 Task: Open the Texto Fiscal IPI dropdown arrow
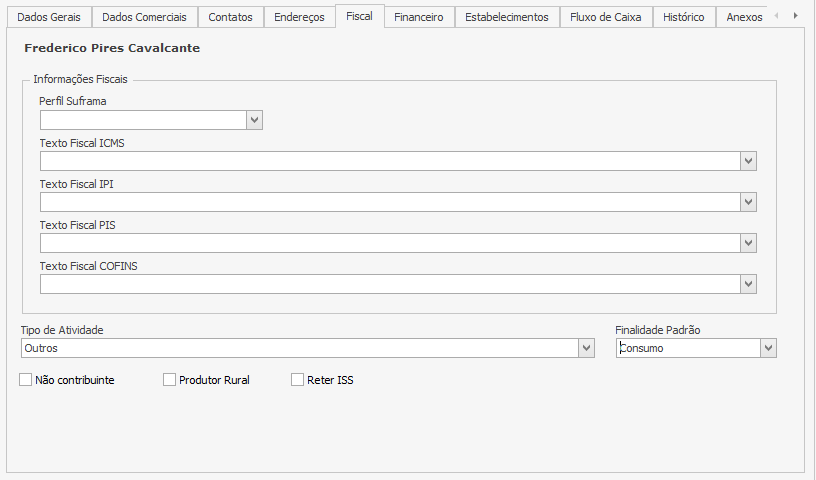[748, 202]
